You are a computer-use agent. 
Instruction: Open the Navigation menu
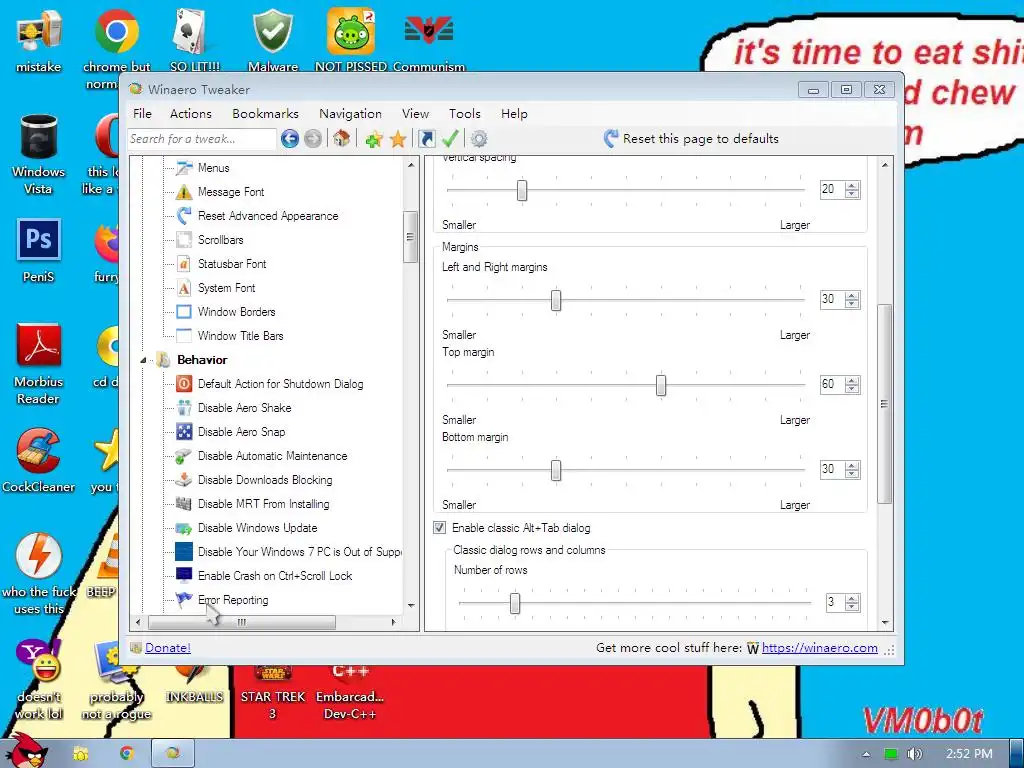click(x=351, y=114)
